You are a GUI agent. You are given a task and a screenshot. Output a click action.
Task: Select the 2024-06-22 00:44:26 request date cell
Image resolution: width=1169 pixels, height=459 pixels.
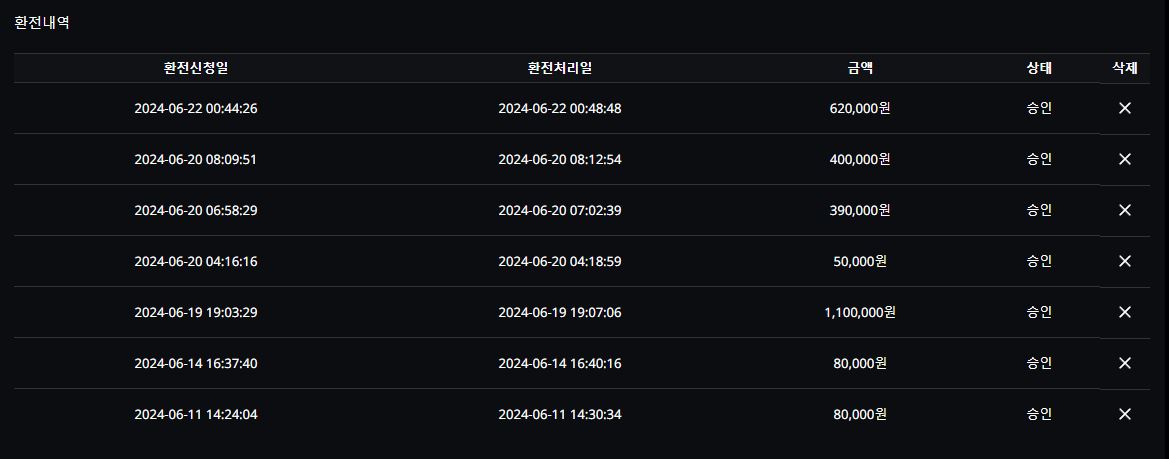pos(196,108)
